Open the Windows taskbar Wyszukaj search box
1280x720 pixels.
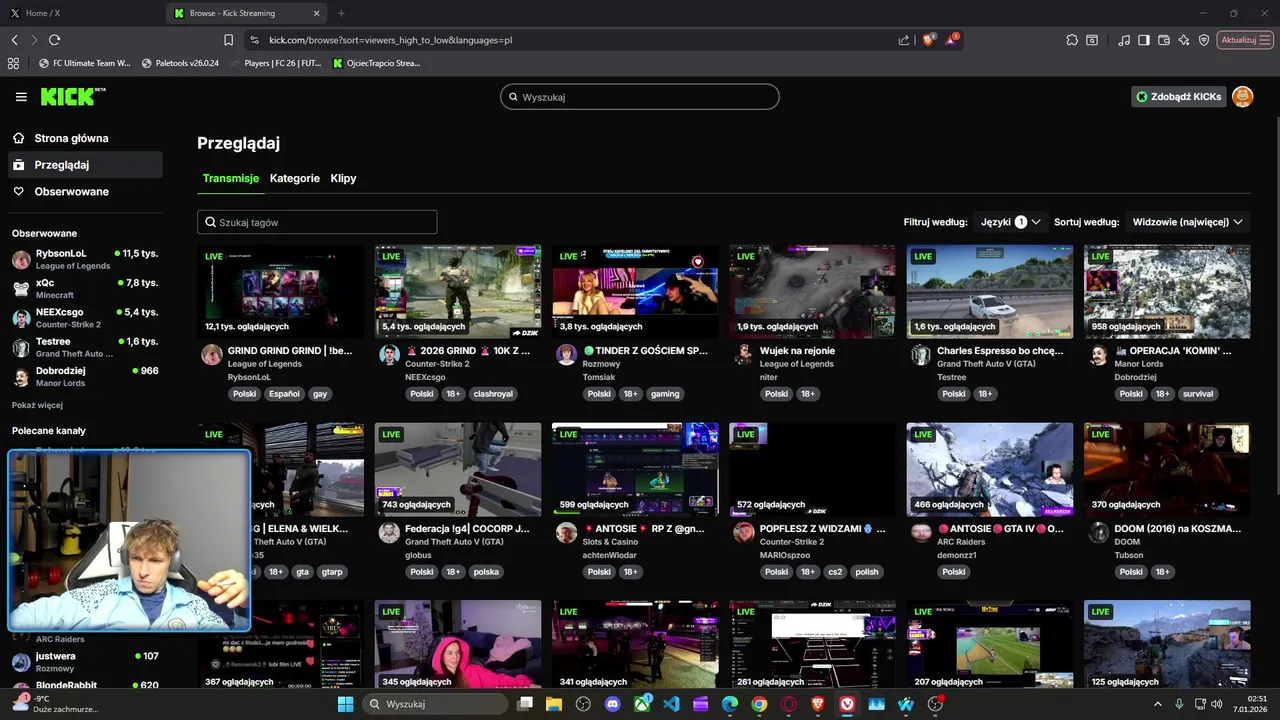coord(436,704)
